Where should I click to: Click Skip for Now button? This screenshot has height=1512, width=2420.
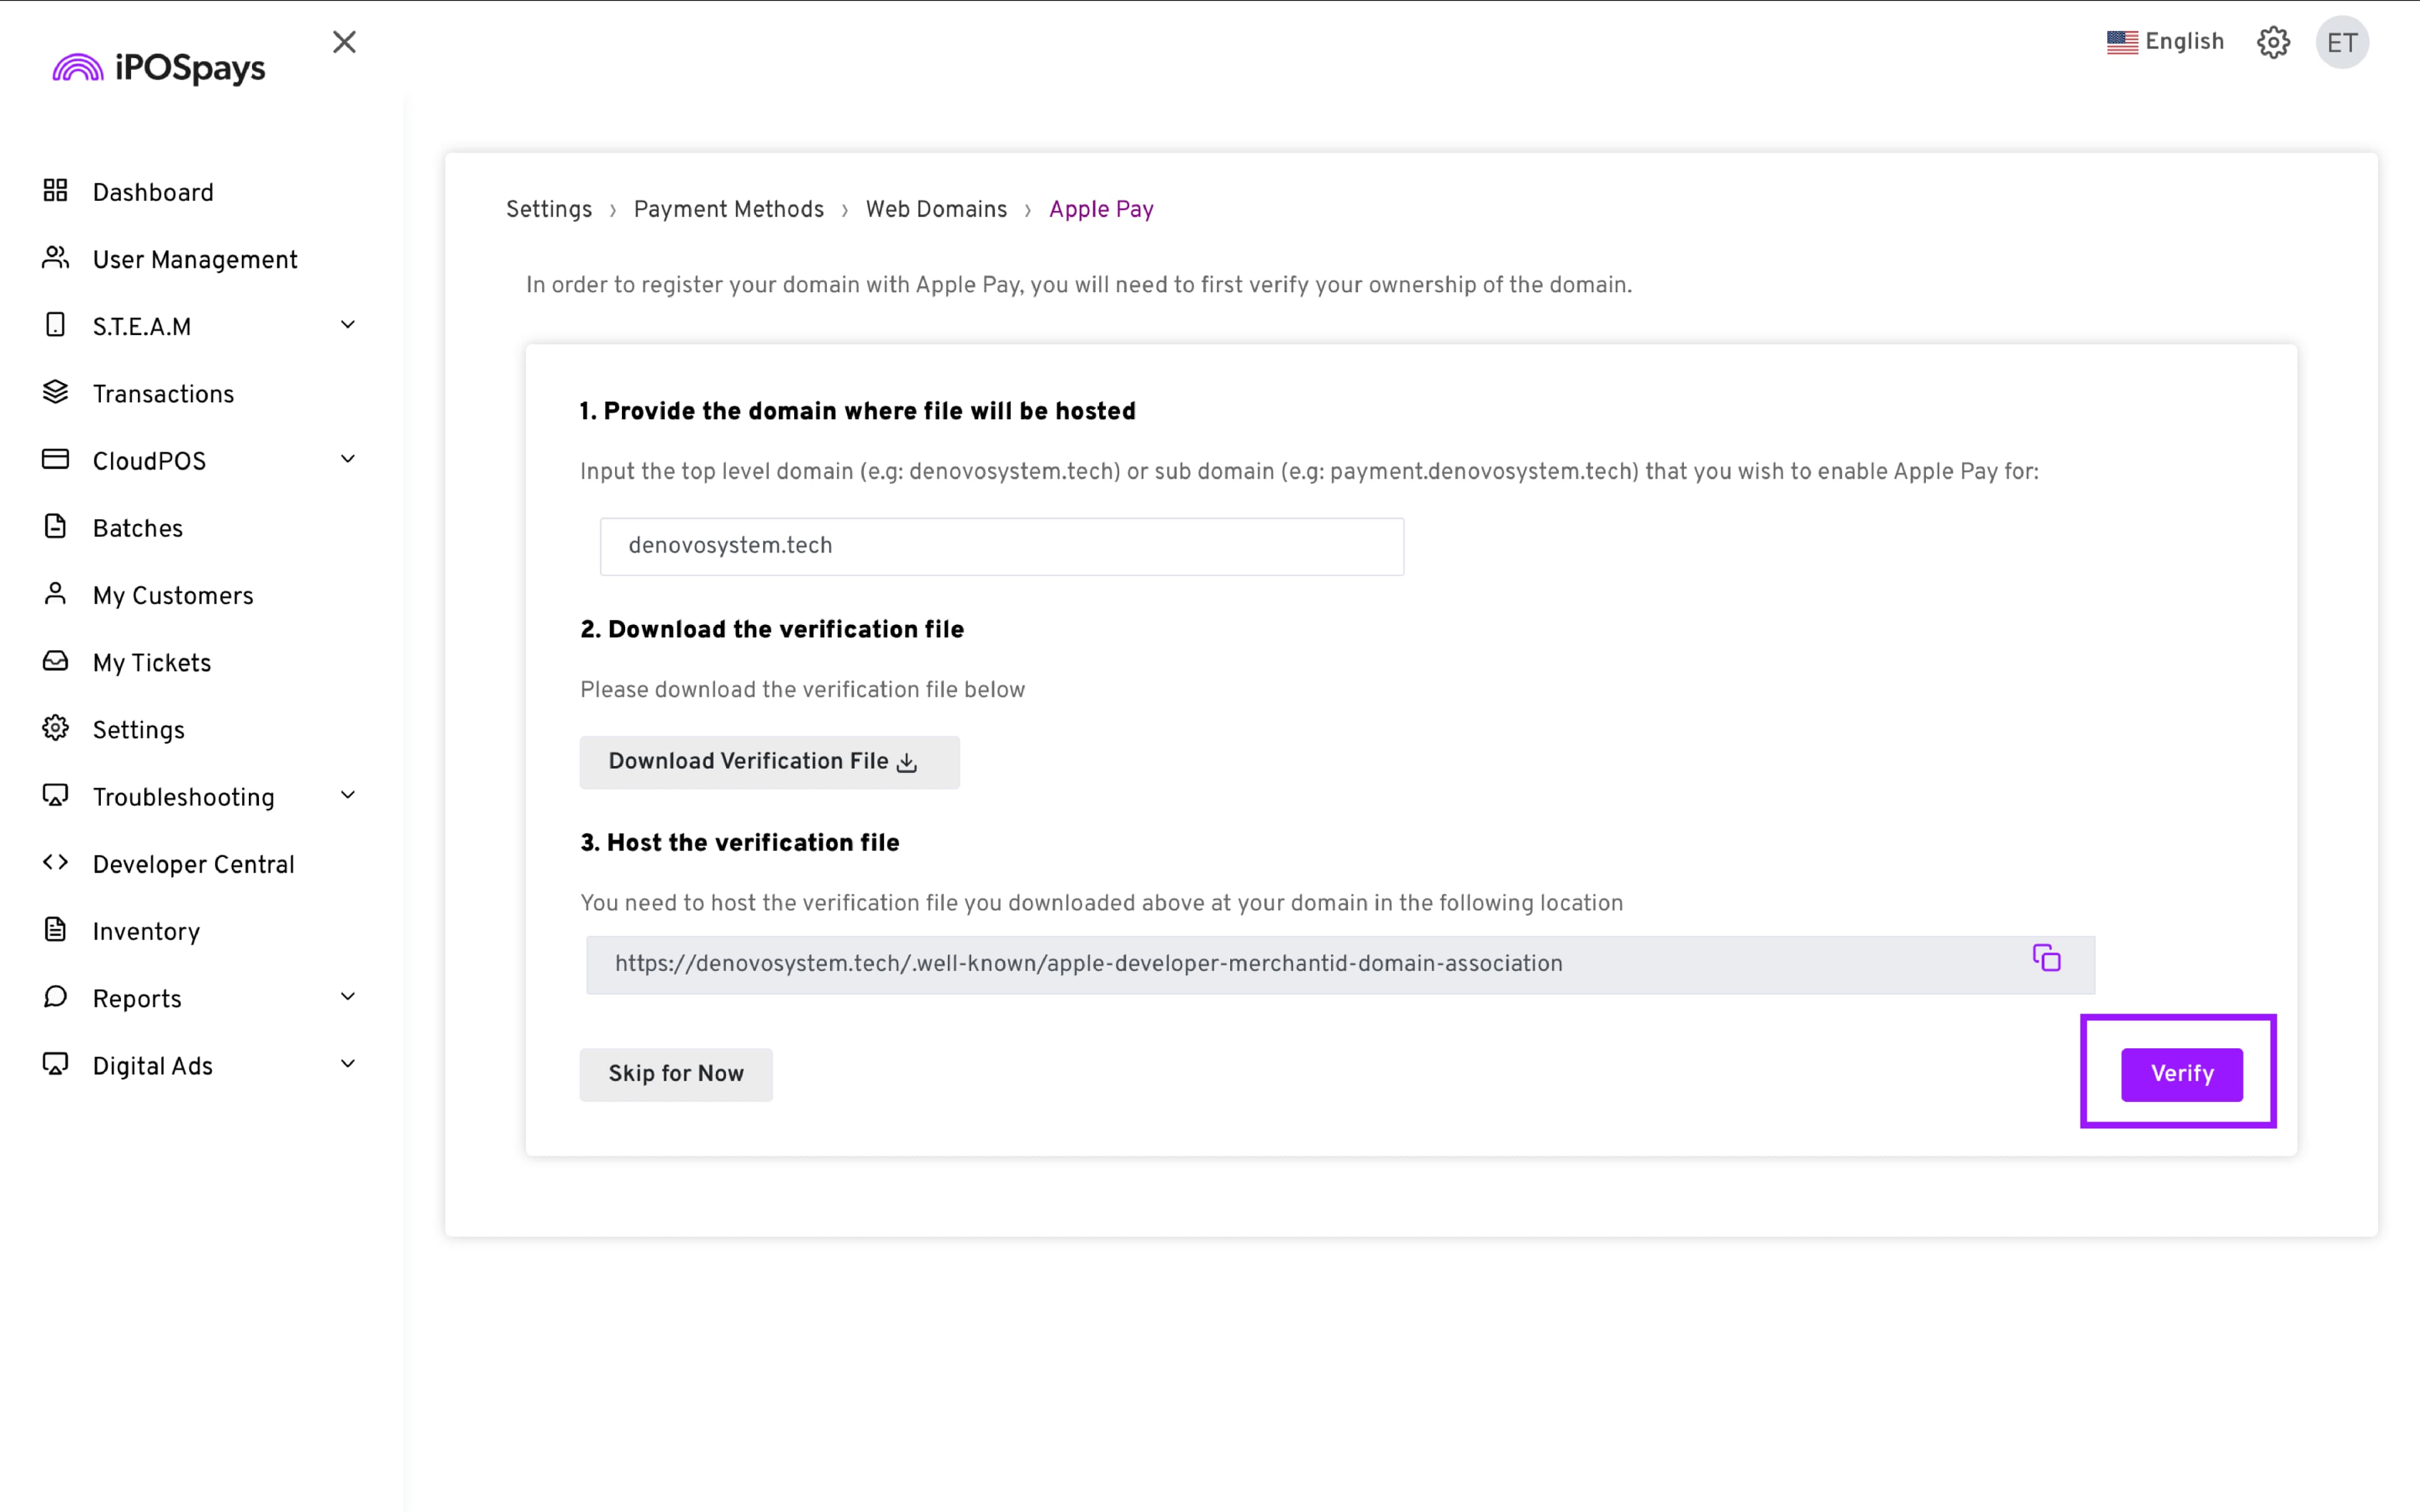tap(676, 1074)
